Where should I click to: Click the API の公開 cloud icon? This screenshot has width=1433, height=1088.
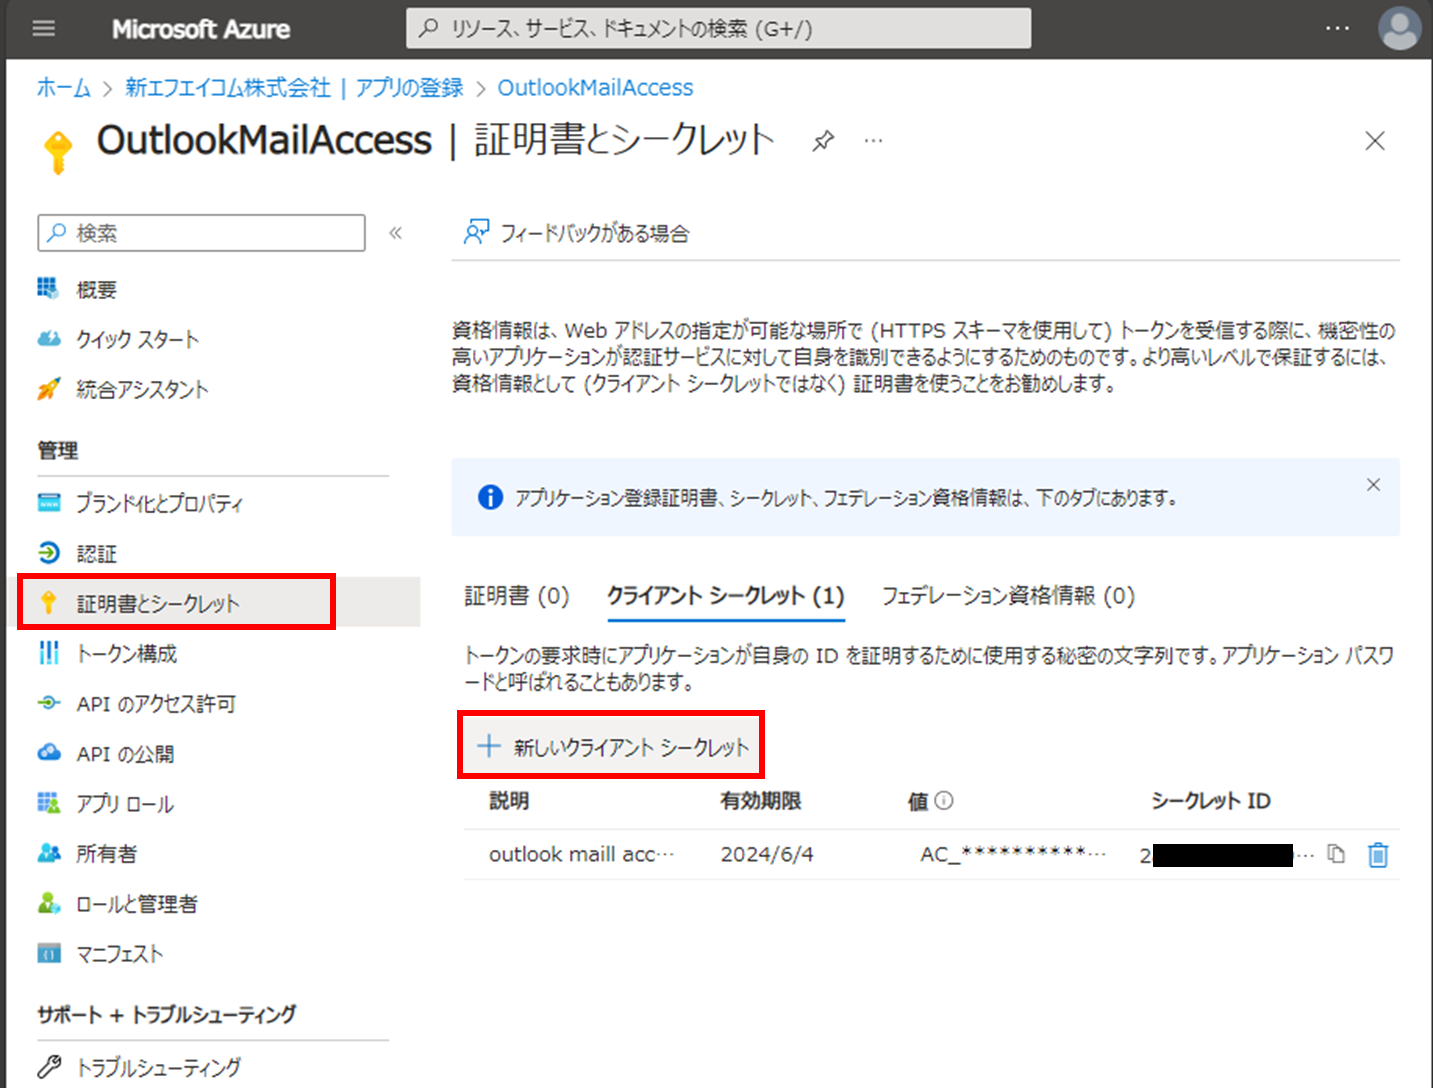point(49,752)
